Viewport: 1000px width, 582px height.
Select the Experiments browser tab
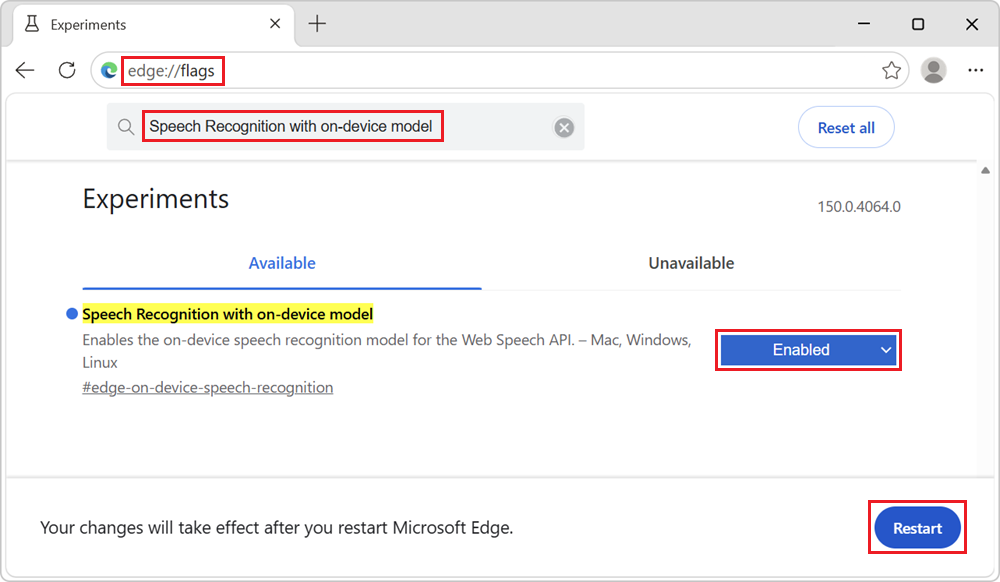point(153,25)
